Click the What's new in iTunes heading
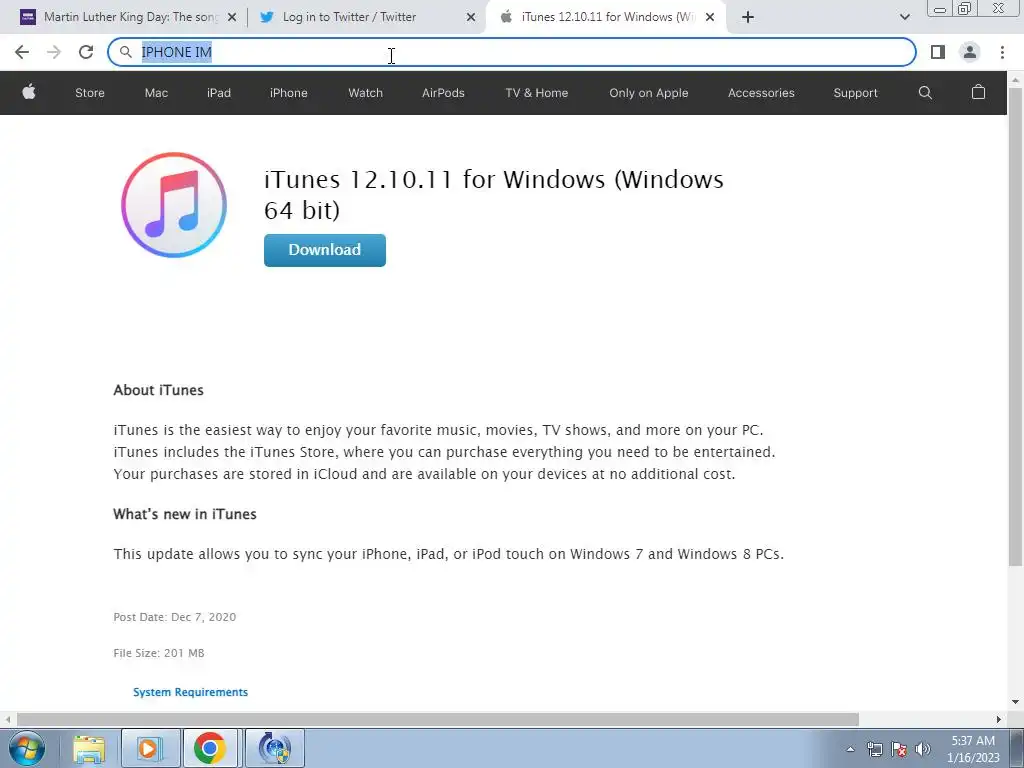 click(185, 514)
